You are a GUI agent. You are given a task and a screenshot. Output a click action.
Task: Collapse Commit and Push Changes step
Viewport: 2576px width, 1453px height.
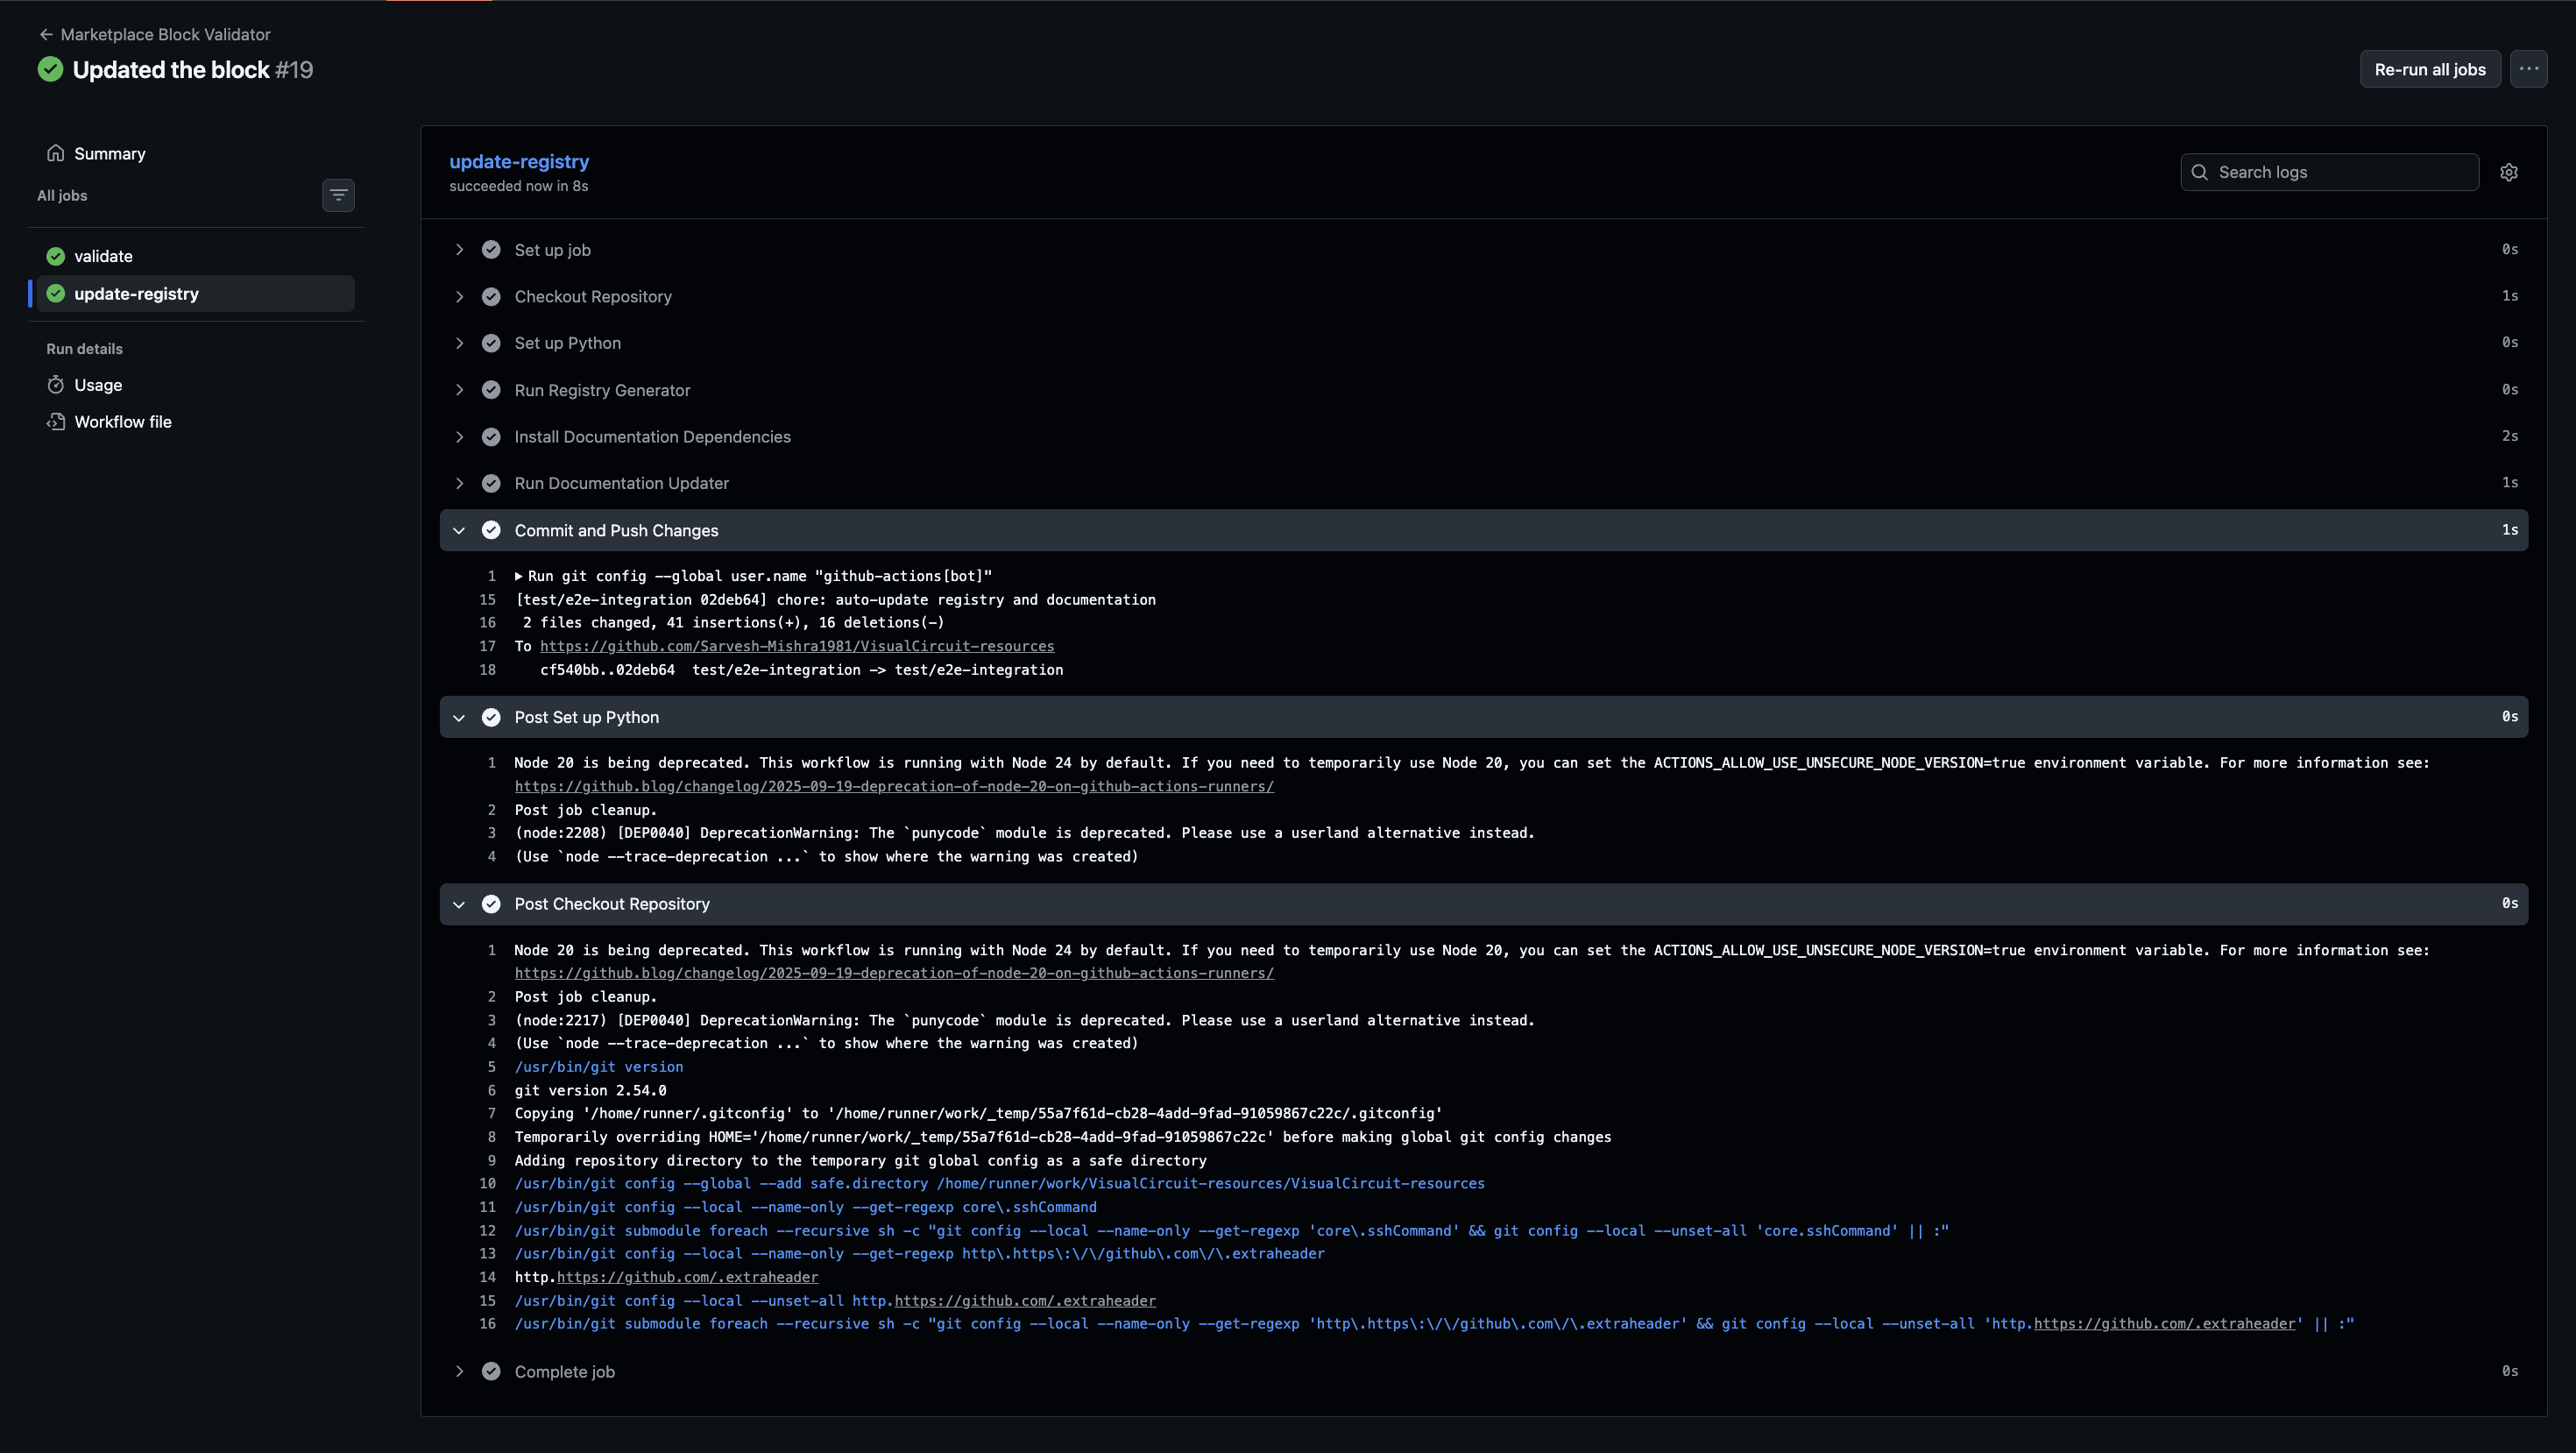coord(1484,530)
